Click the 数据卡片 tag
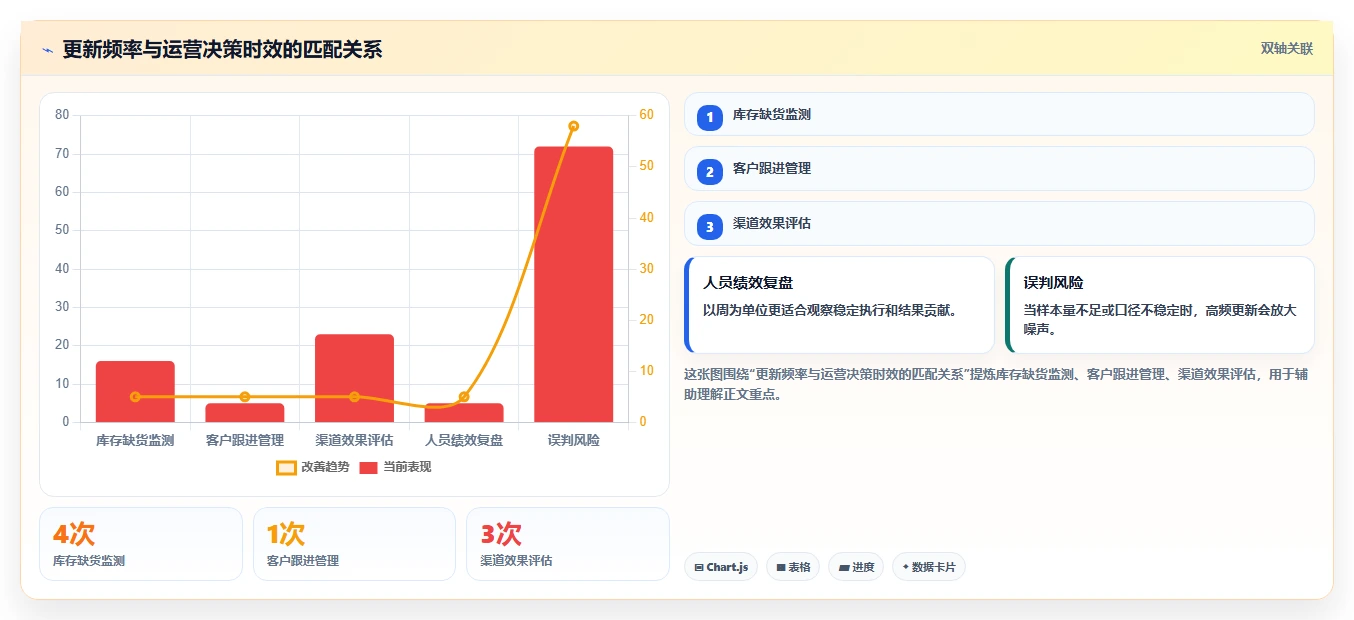The image size is (1354, 620). [929, 567]
